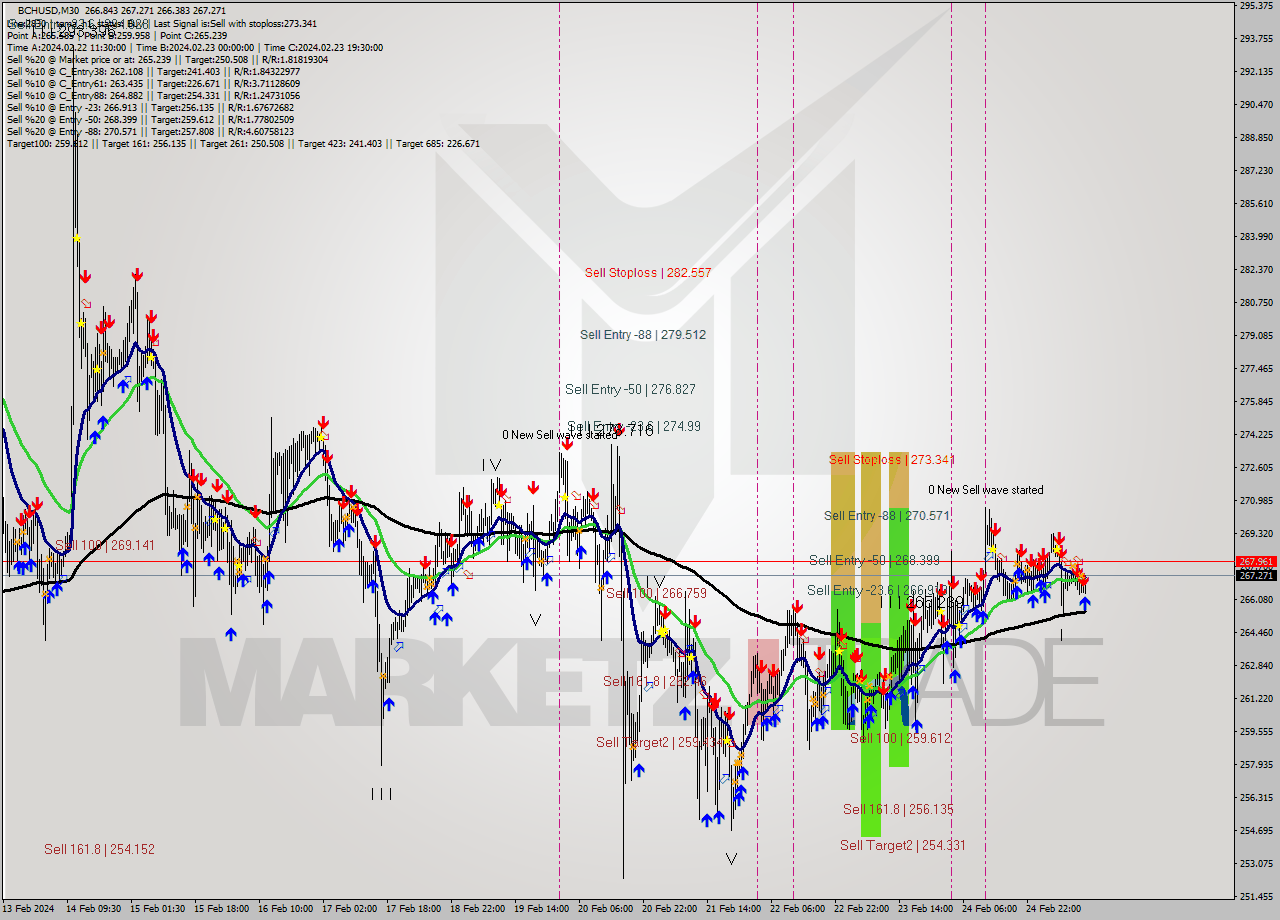Click the 290.470 price axis label
The image size is (1280, 920).
tap(1256, 104)
